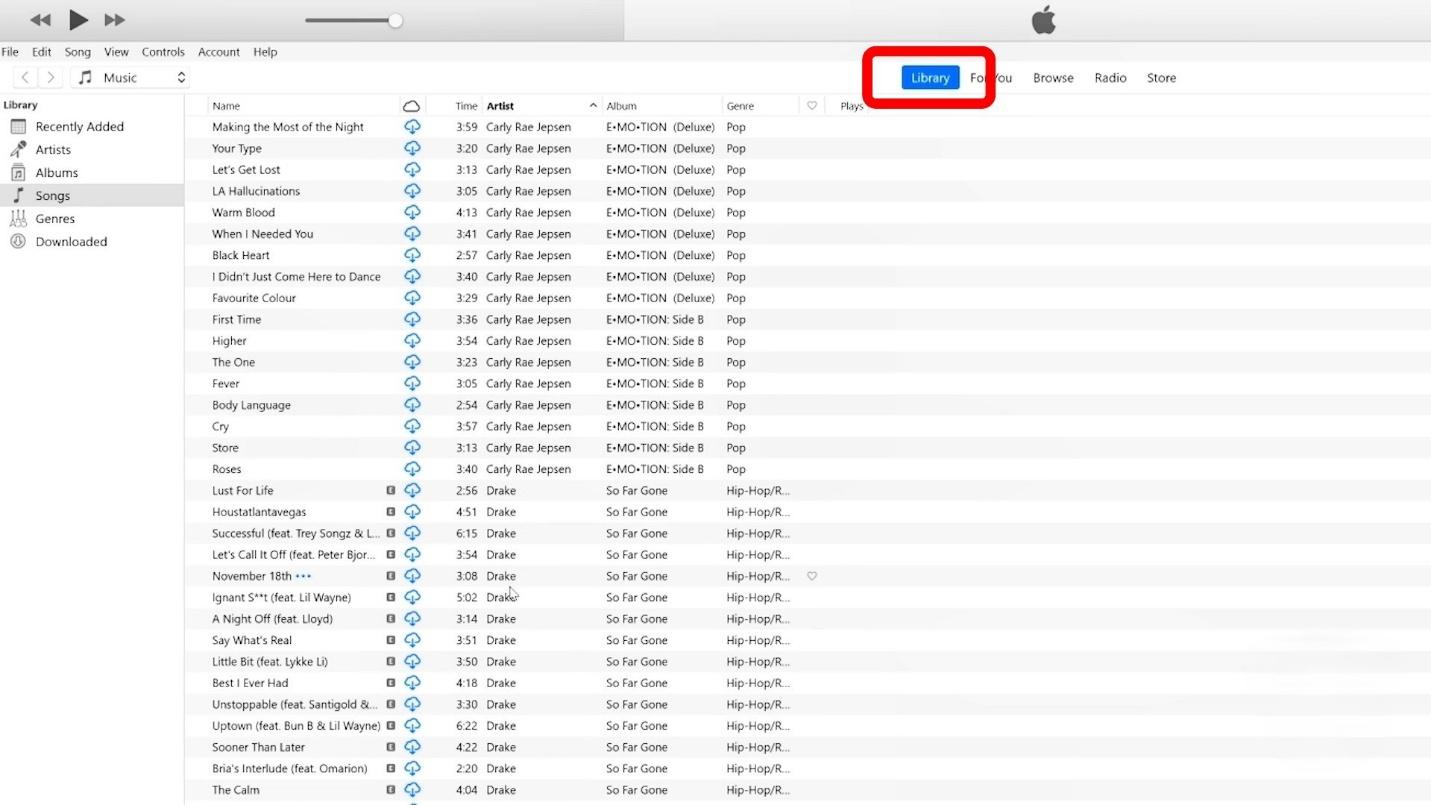Viewport: 1431px width, 805px height.
Task: Open the Music media type dropdown
Action: point(129,77)
